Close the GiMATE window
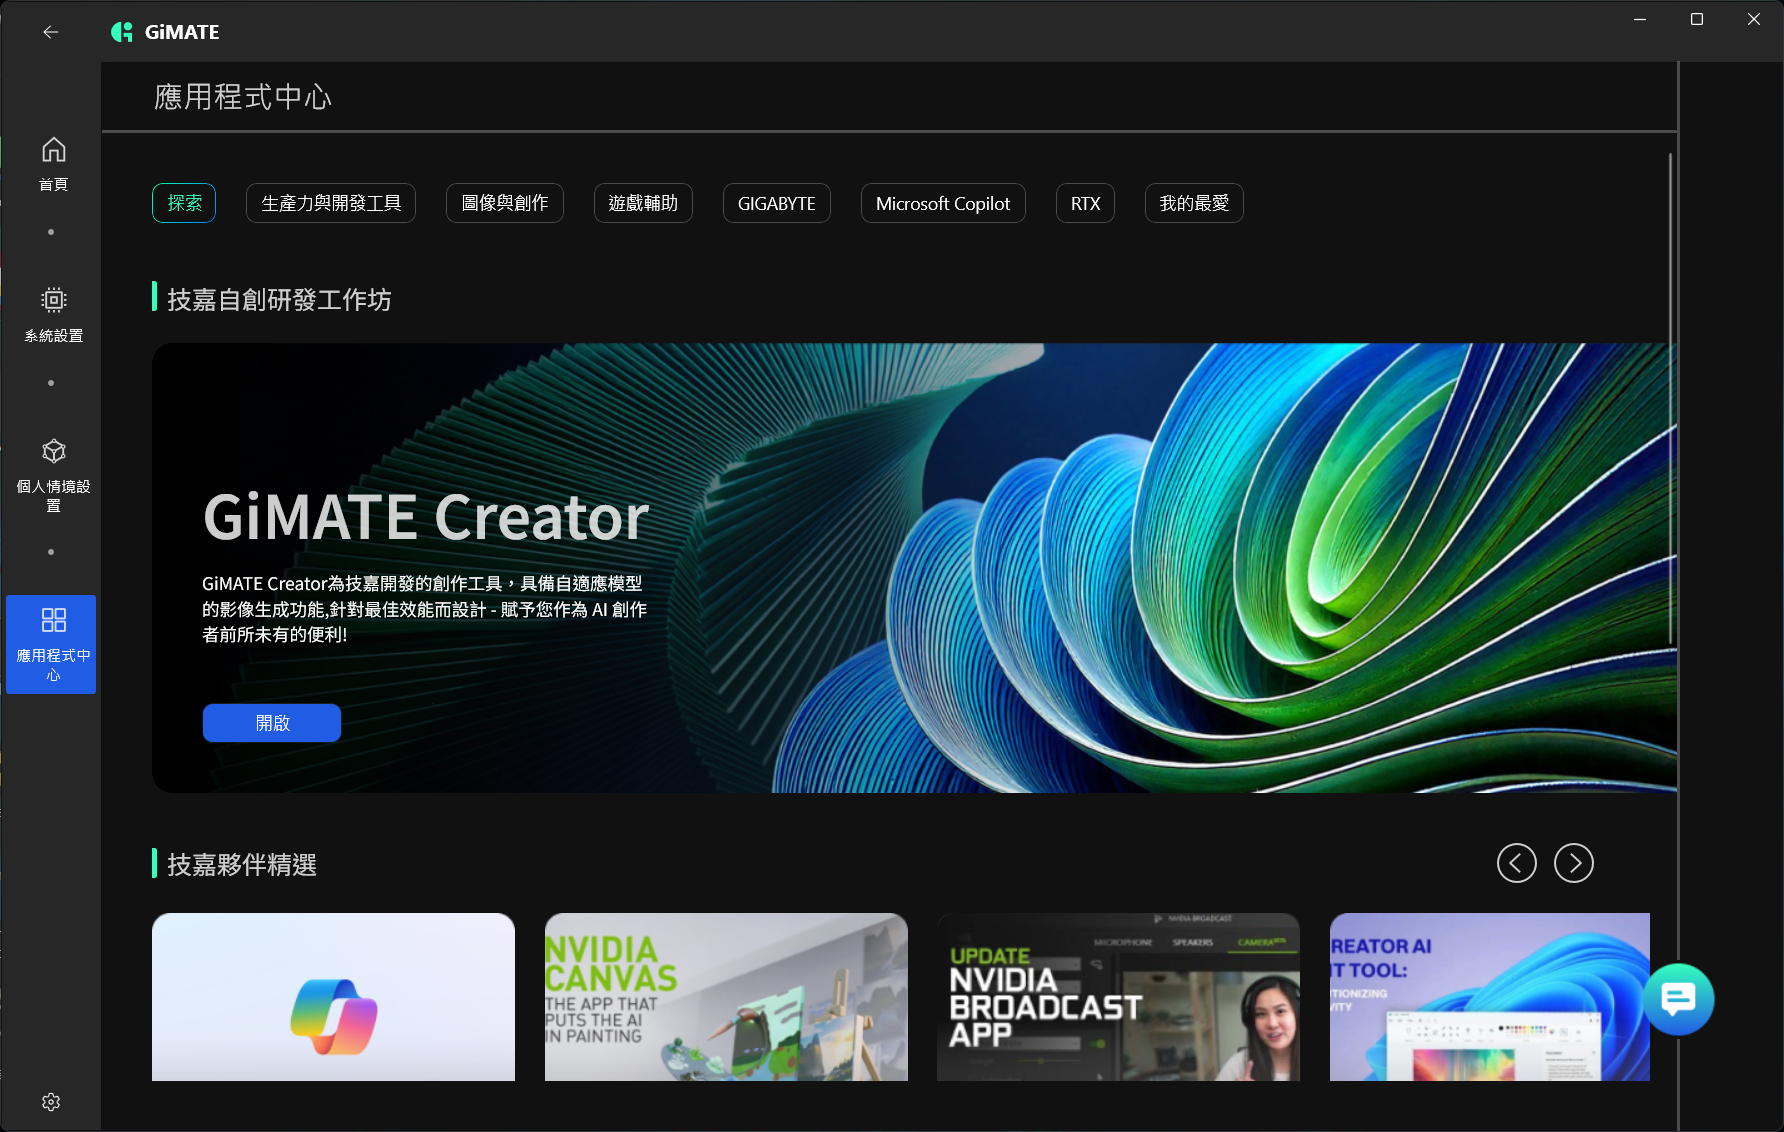The width and height of the screenshot is (1784, 1132). click(x=1754, y=20)
